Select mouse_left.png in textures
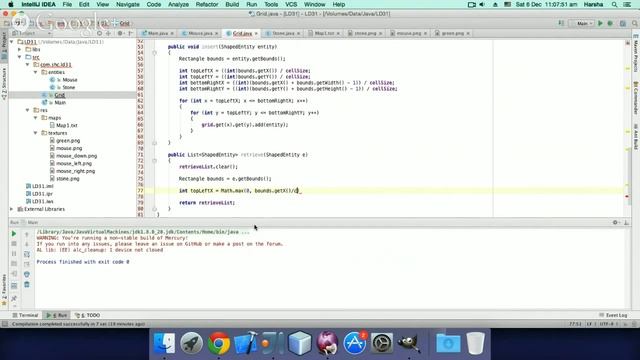Viewport: 640px width, 360px height. [x=71, y=163]
